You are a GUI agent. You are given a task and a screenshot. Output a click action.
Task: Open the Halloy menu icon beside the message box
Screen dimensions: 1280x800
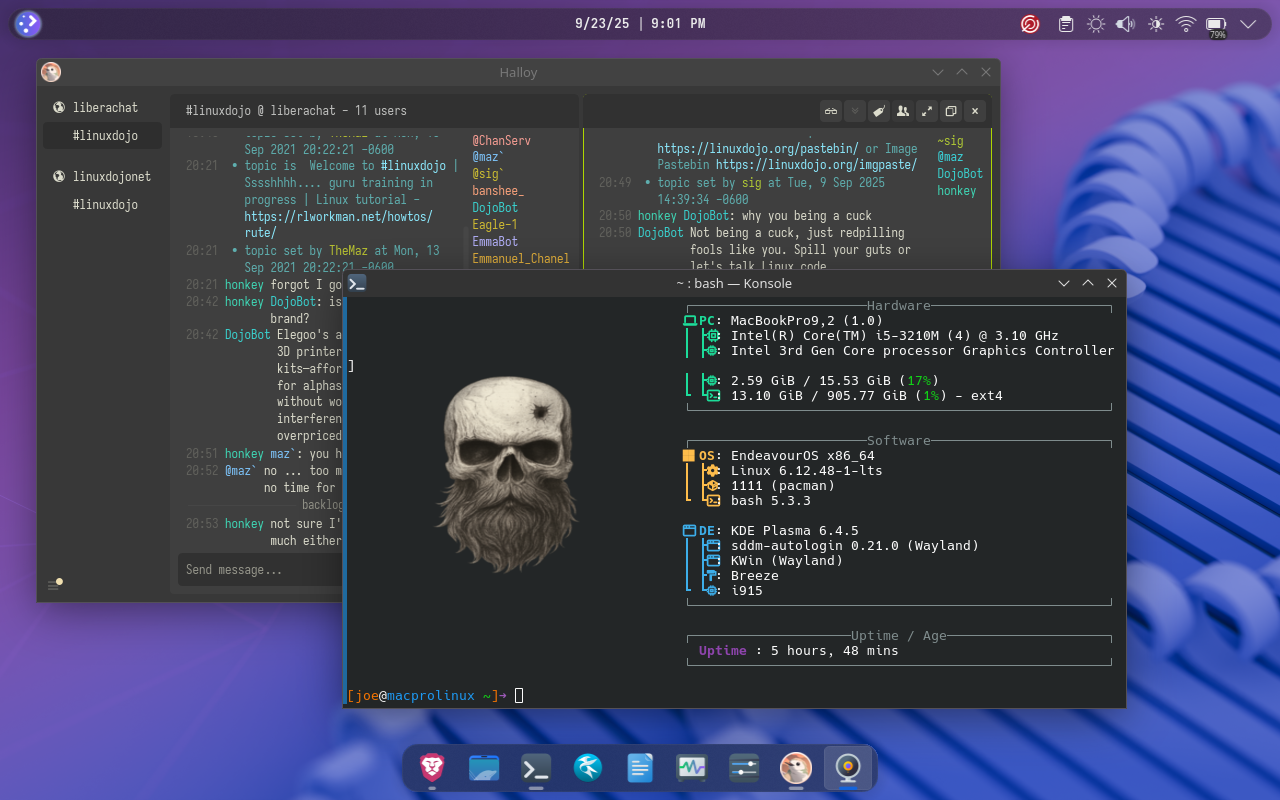point(54,585)
